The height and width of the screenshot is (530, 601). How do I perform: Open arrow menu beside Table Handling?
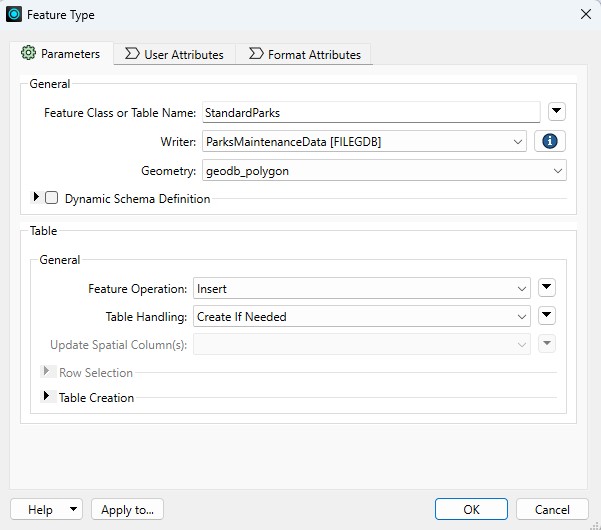point(546,317)
